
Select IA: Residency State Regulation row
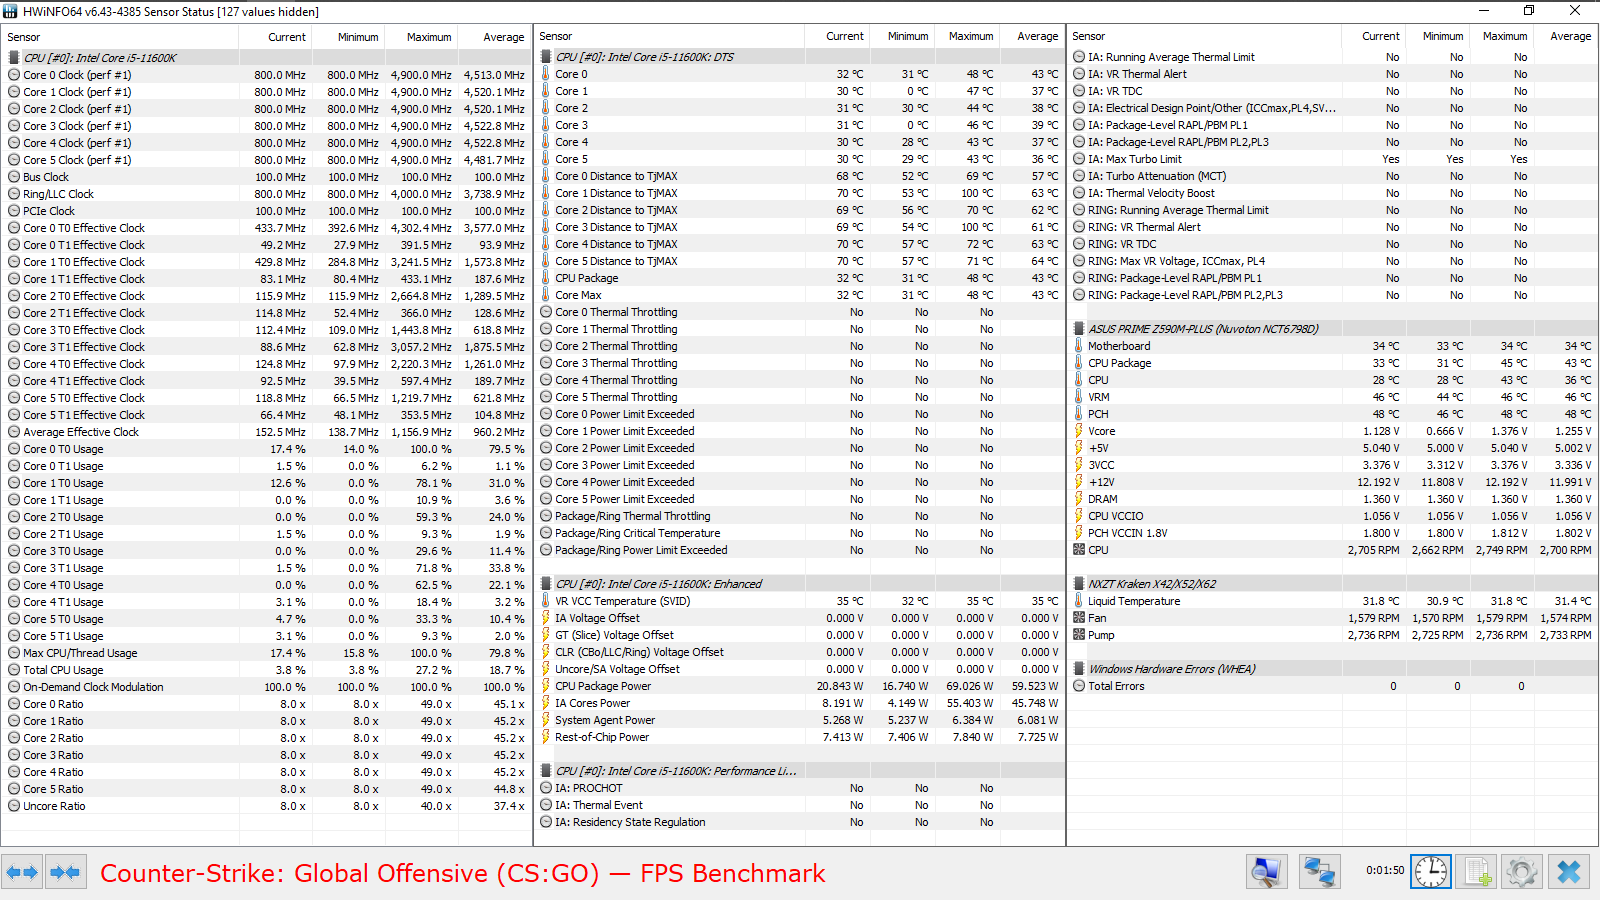799,822
